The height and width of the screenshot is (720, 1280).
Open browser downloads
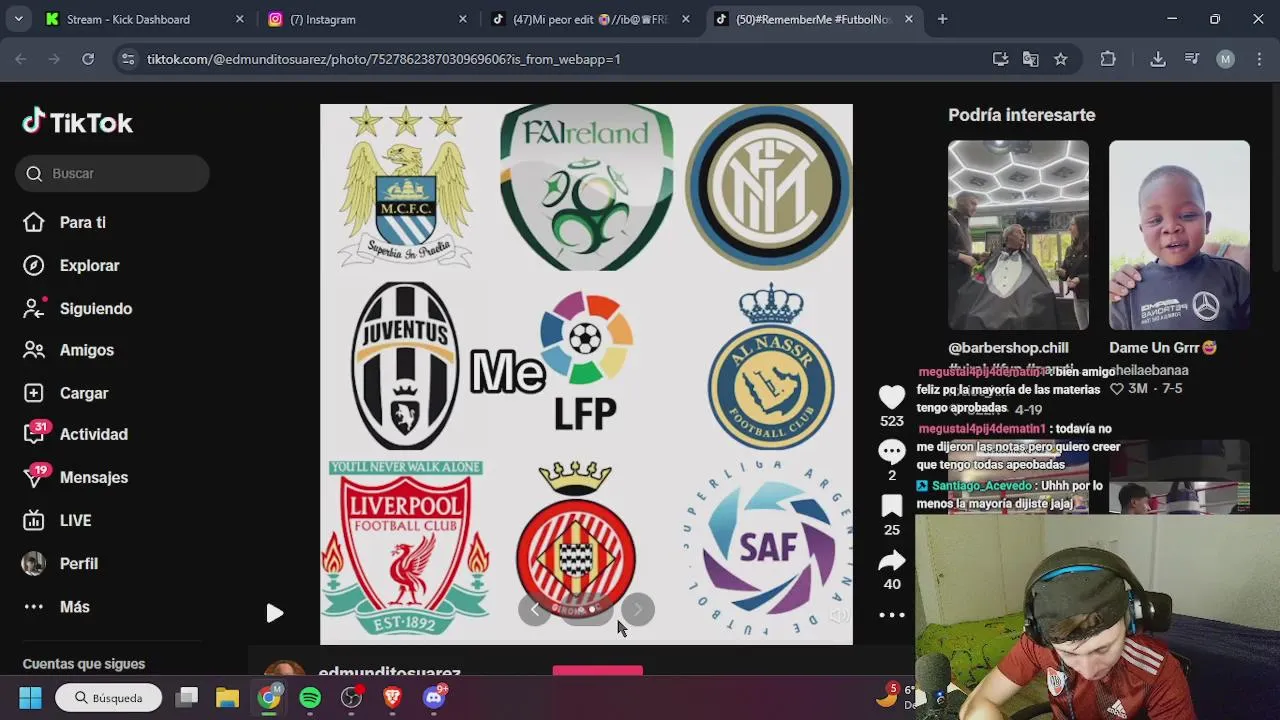pos(1158,59)
